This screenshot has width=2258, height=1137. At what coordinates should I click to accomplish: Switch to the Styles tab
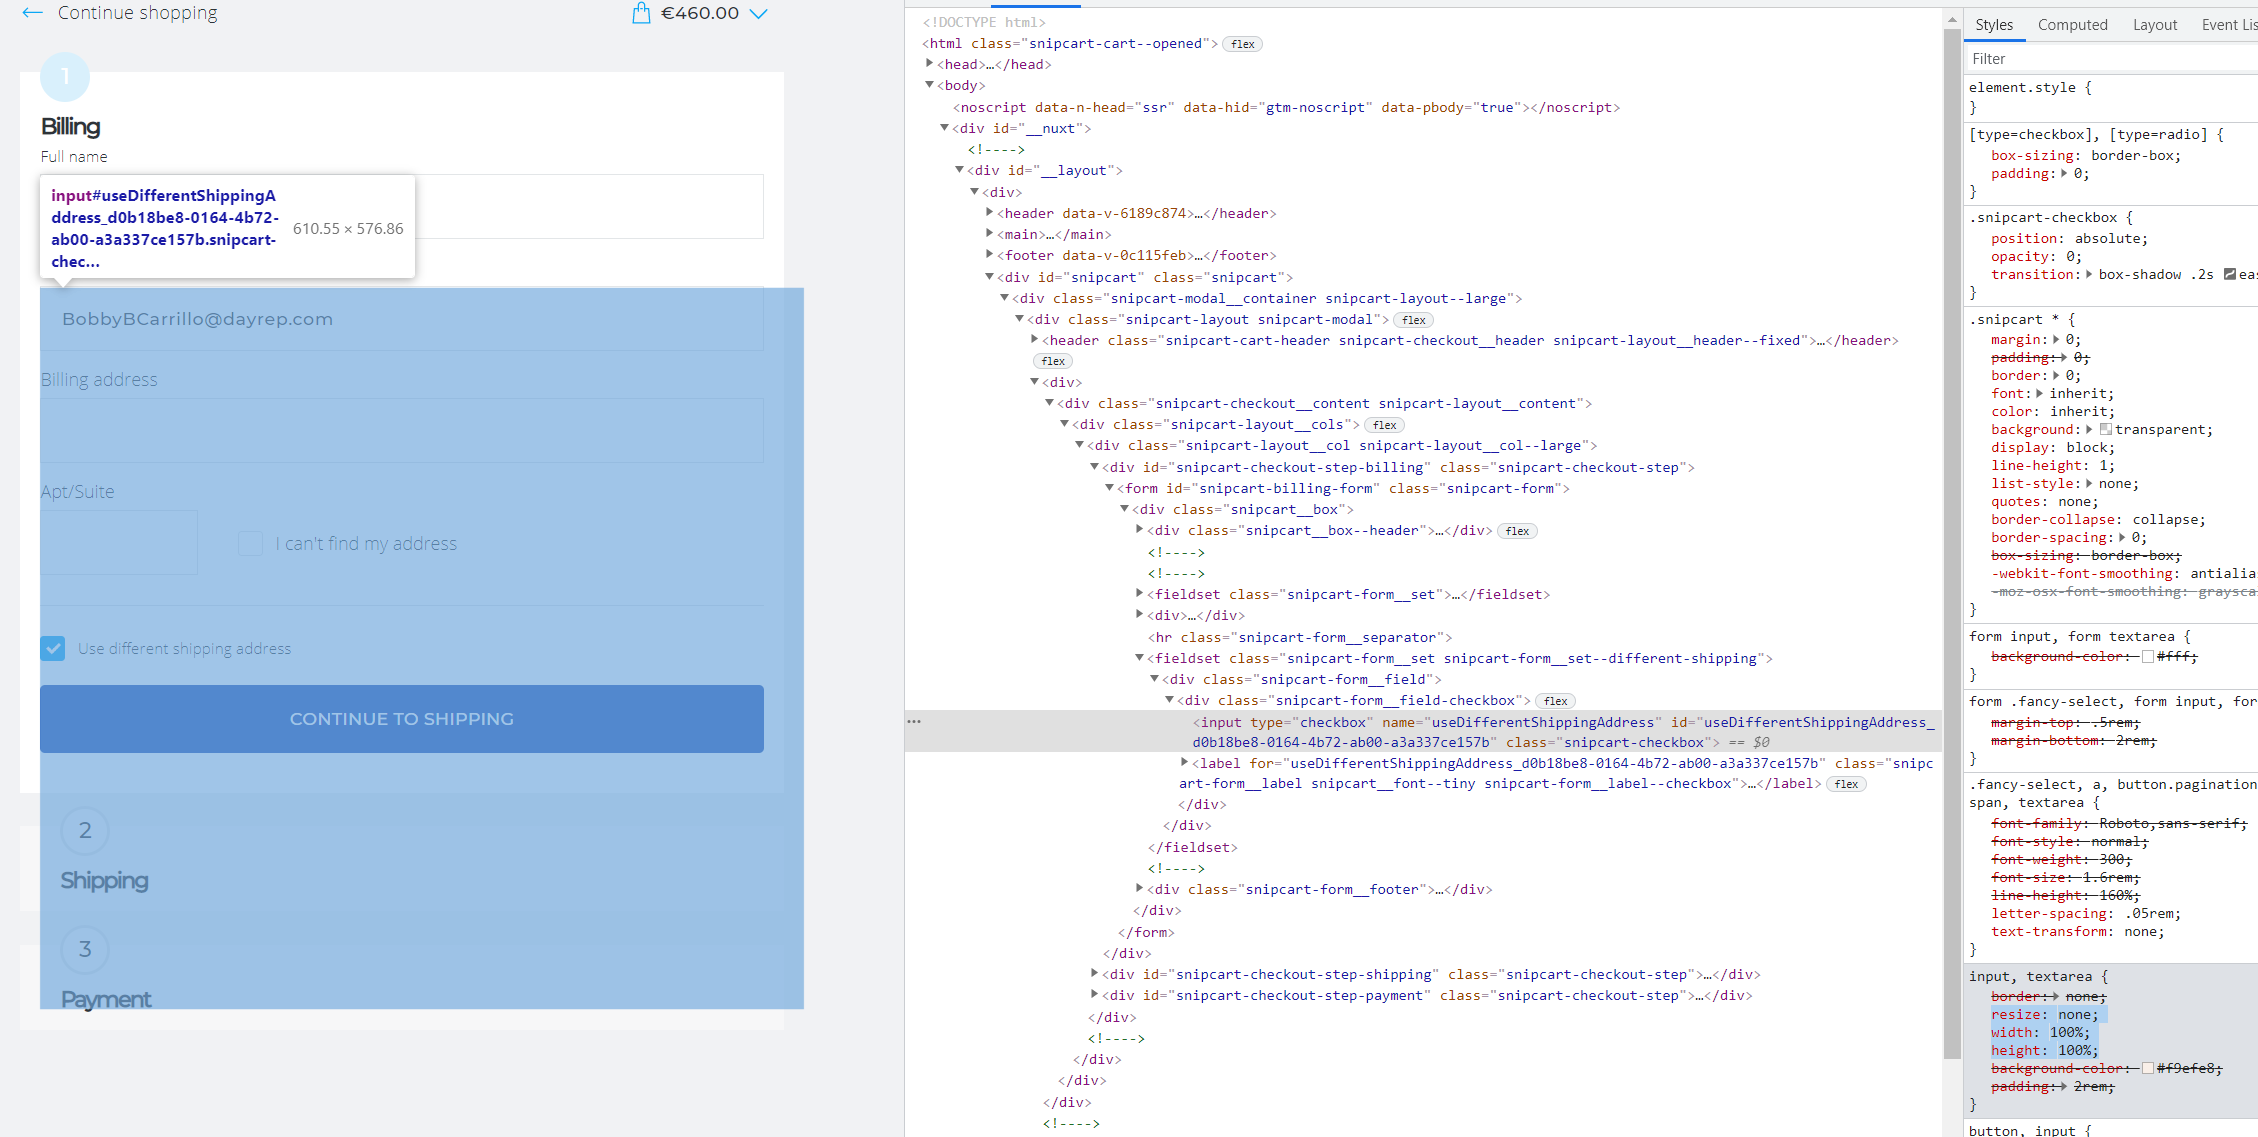[x=1994, y=25]
